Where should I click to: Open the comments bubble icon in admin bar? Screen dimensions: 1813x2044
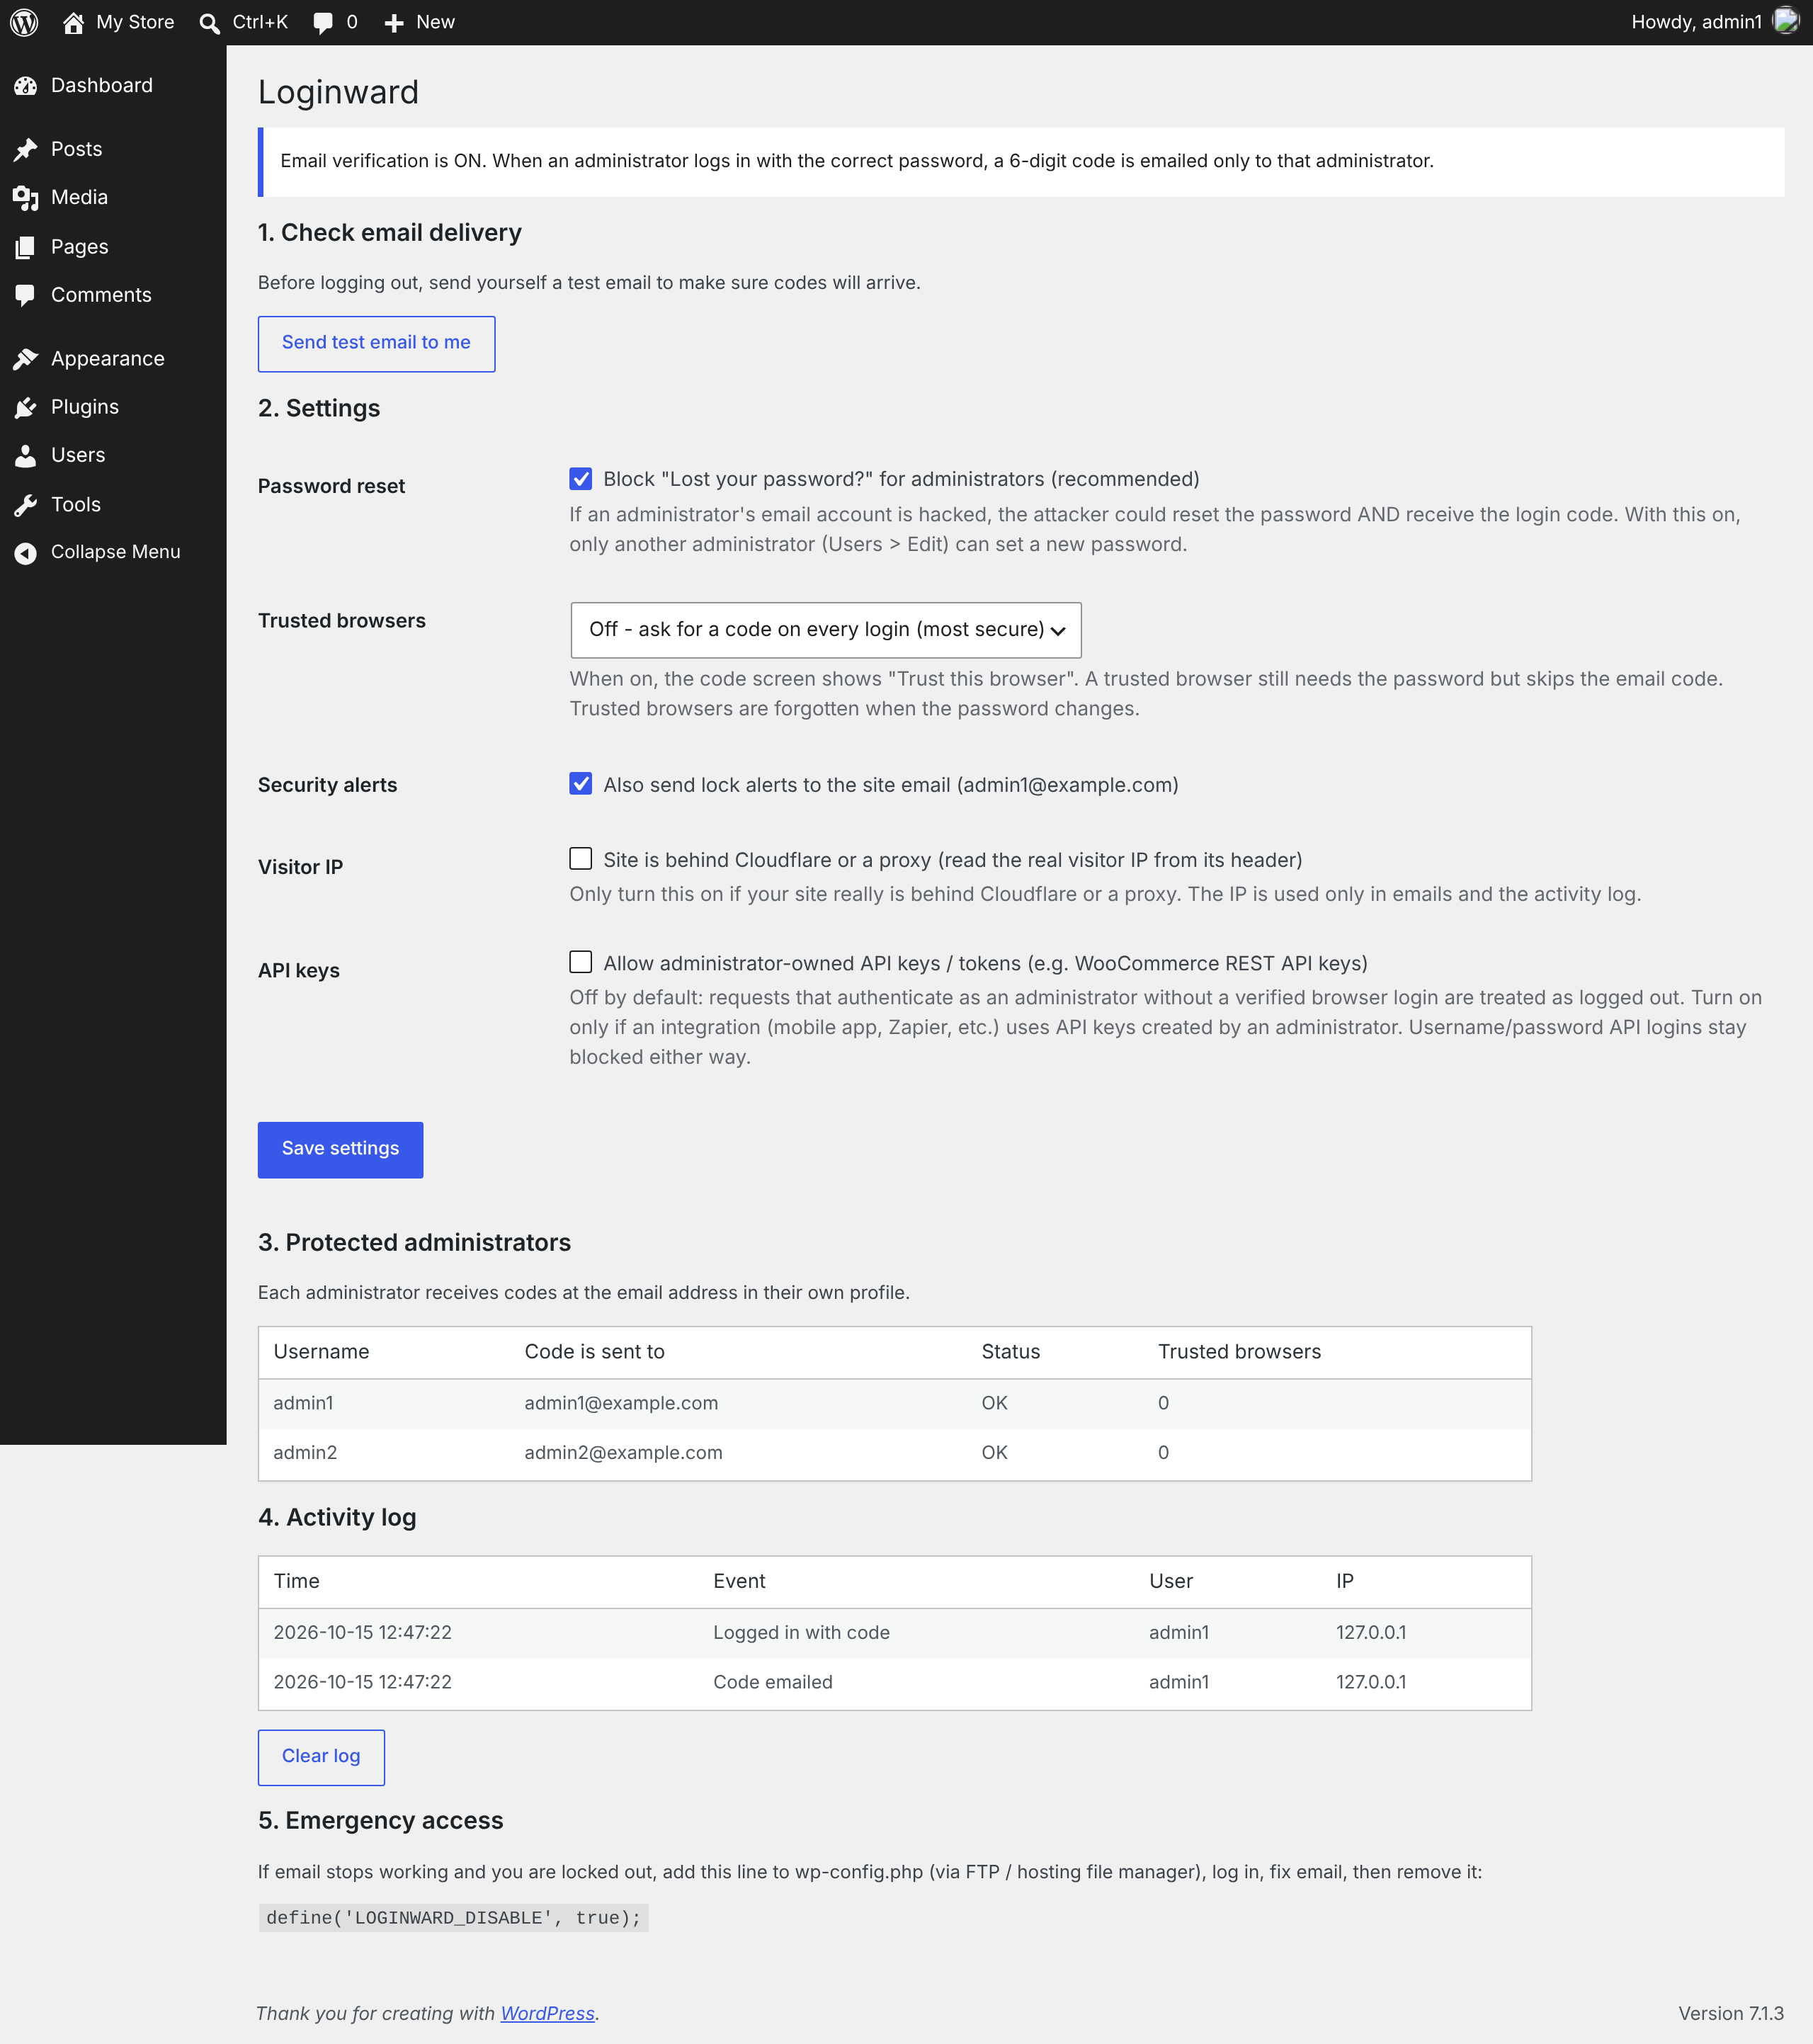point(323,23)
